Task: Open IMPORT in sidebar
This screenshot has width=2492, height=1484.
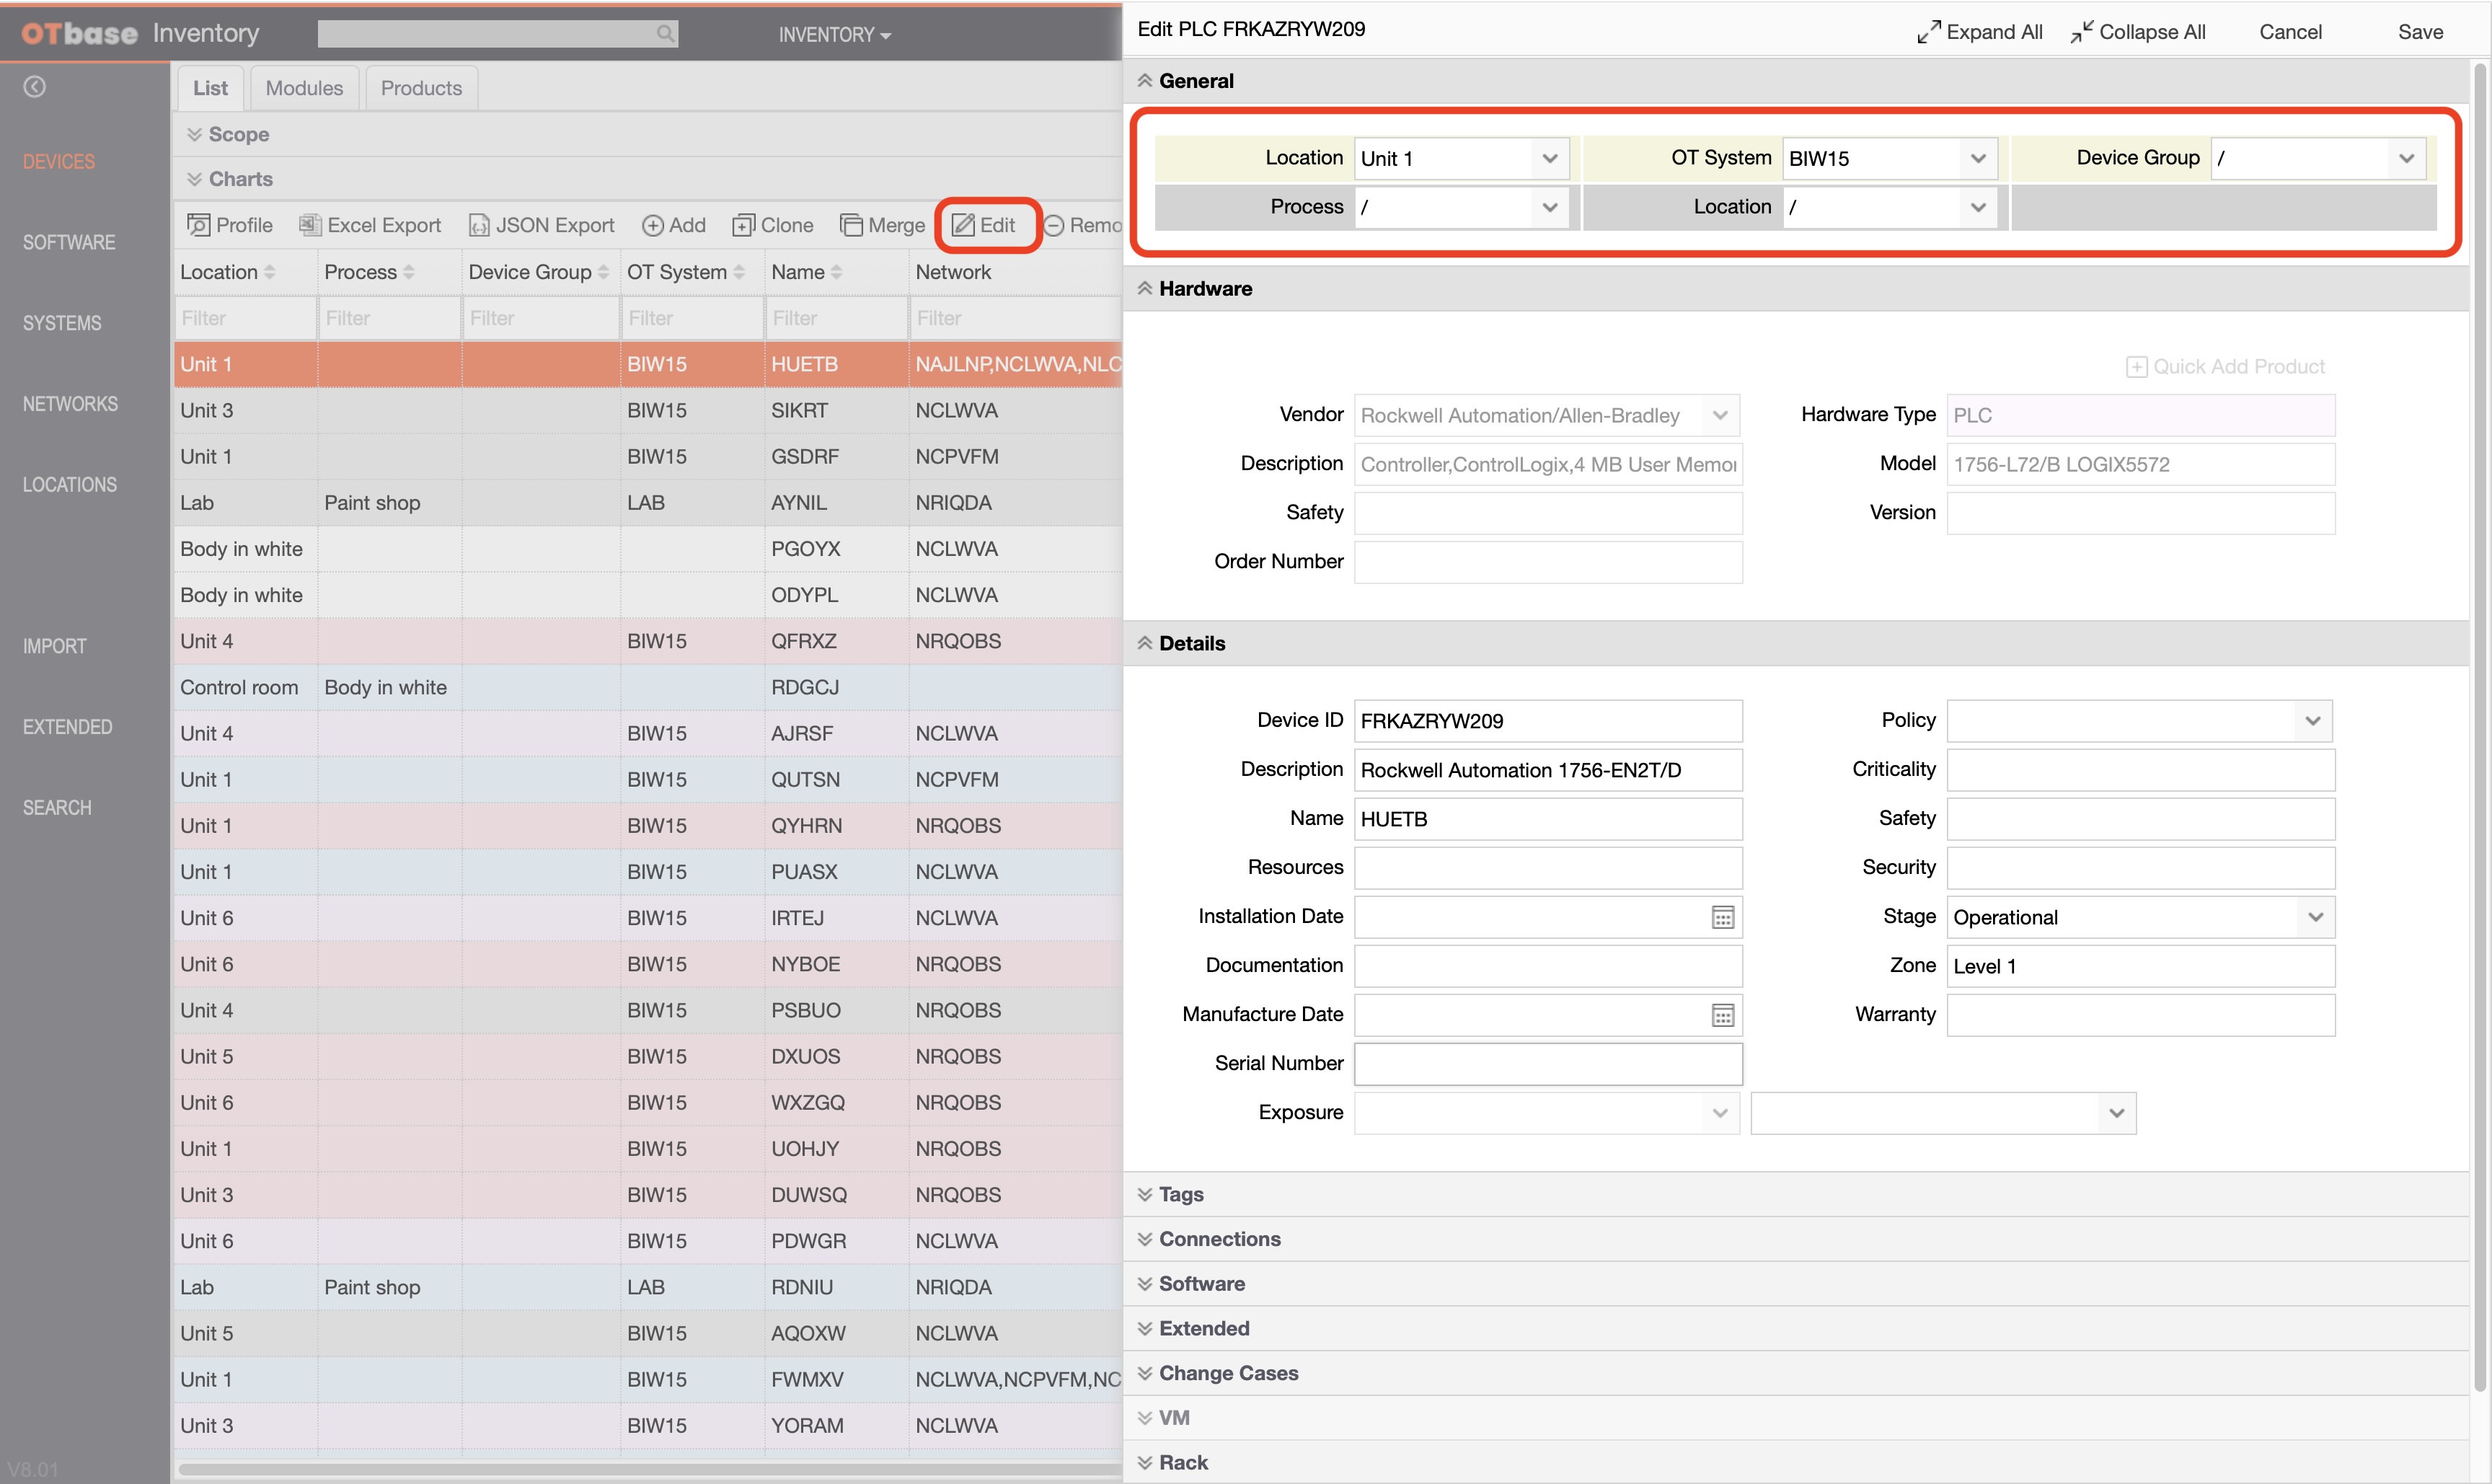Action: [55, 646]
